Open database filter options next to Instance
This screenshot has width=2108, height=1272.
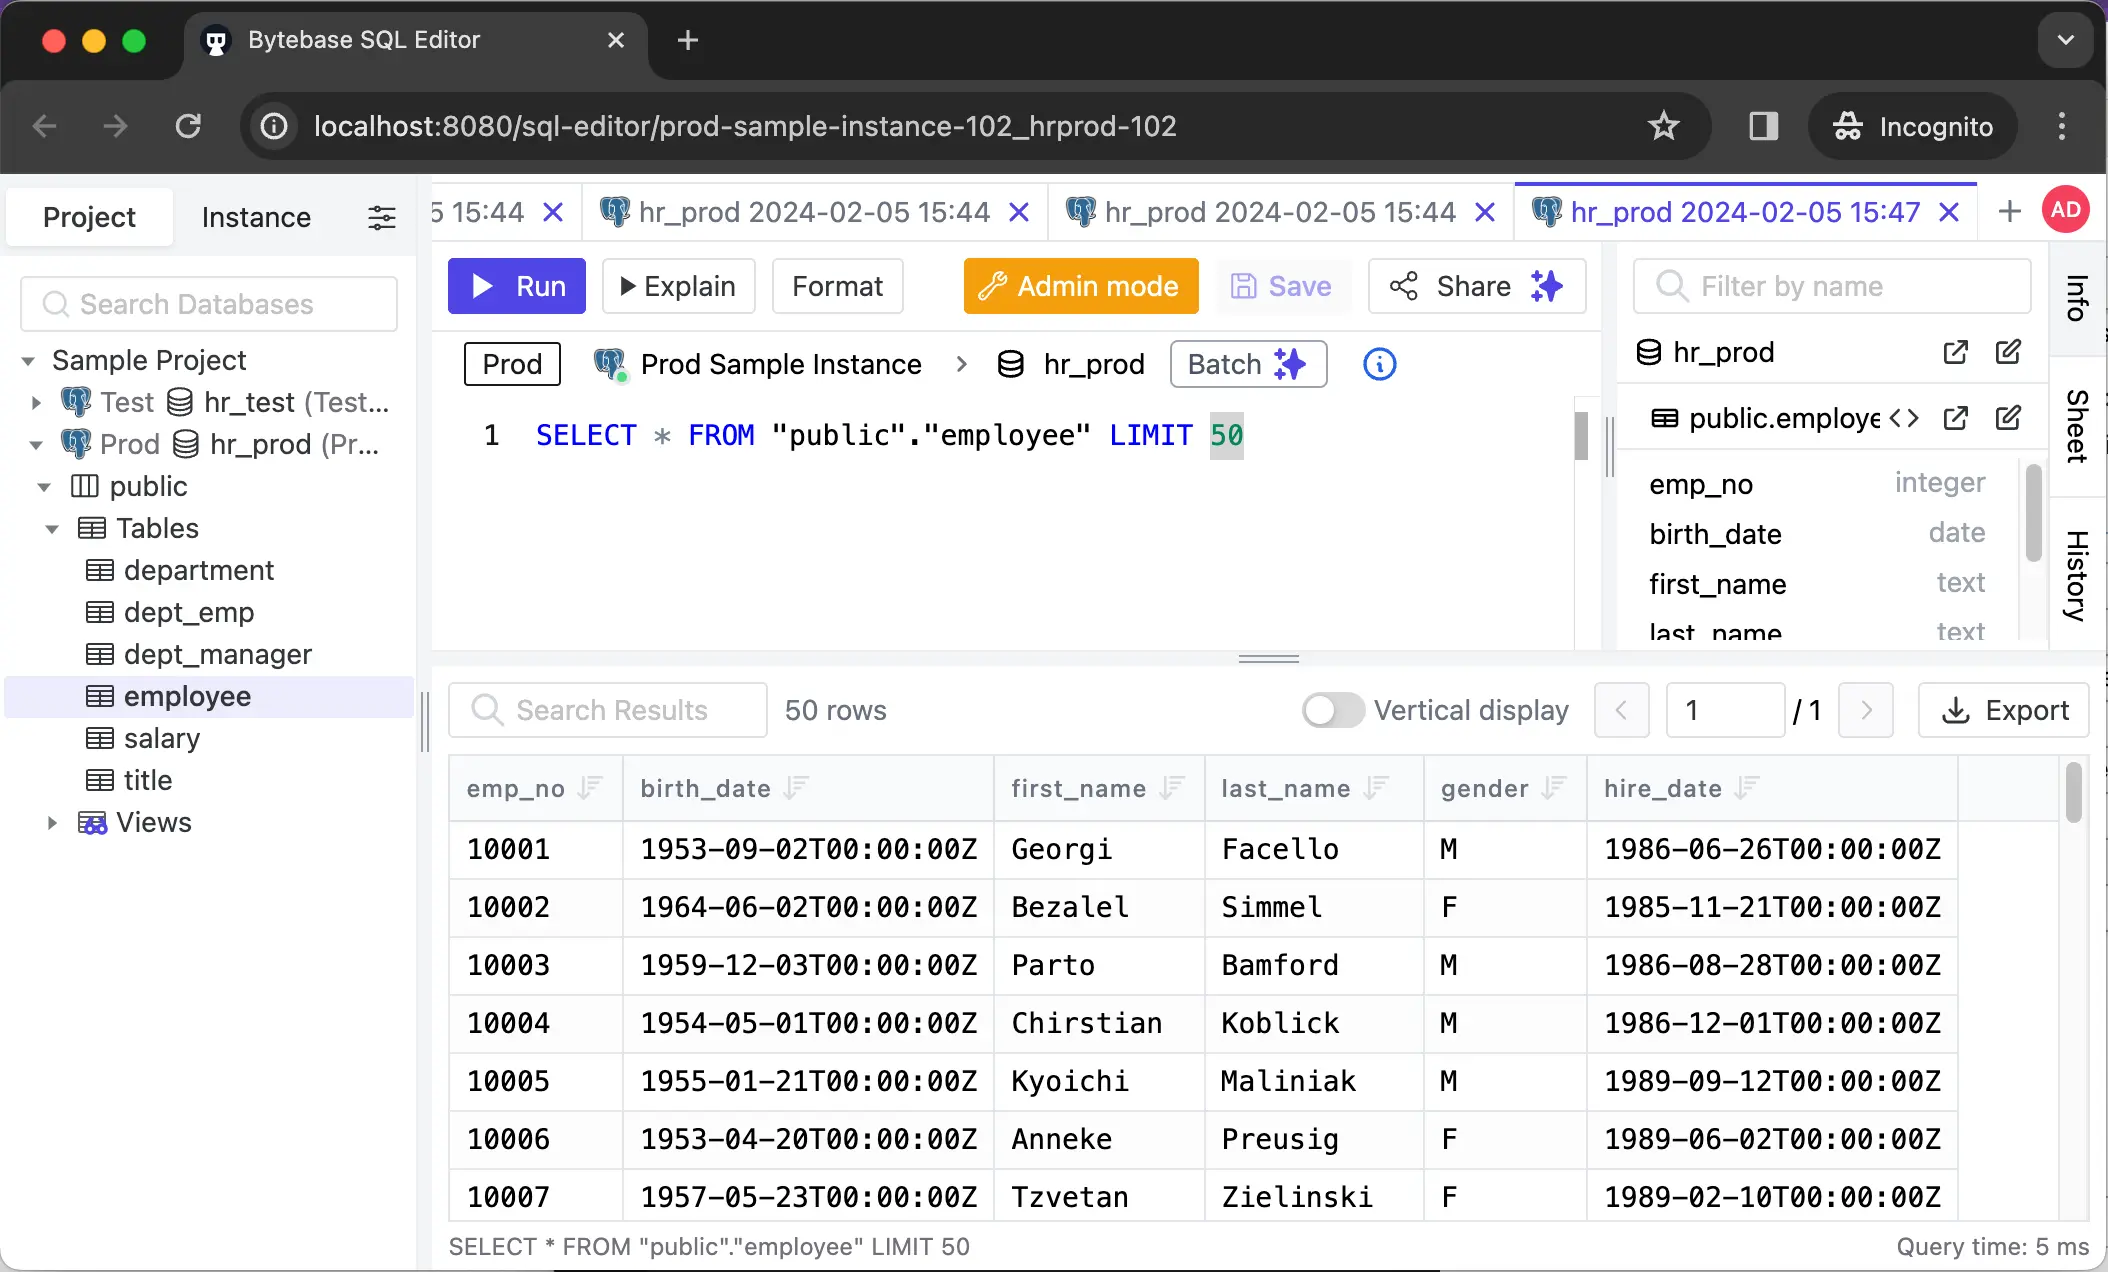pyautogui.click(x=381, y=217)
